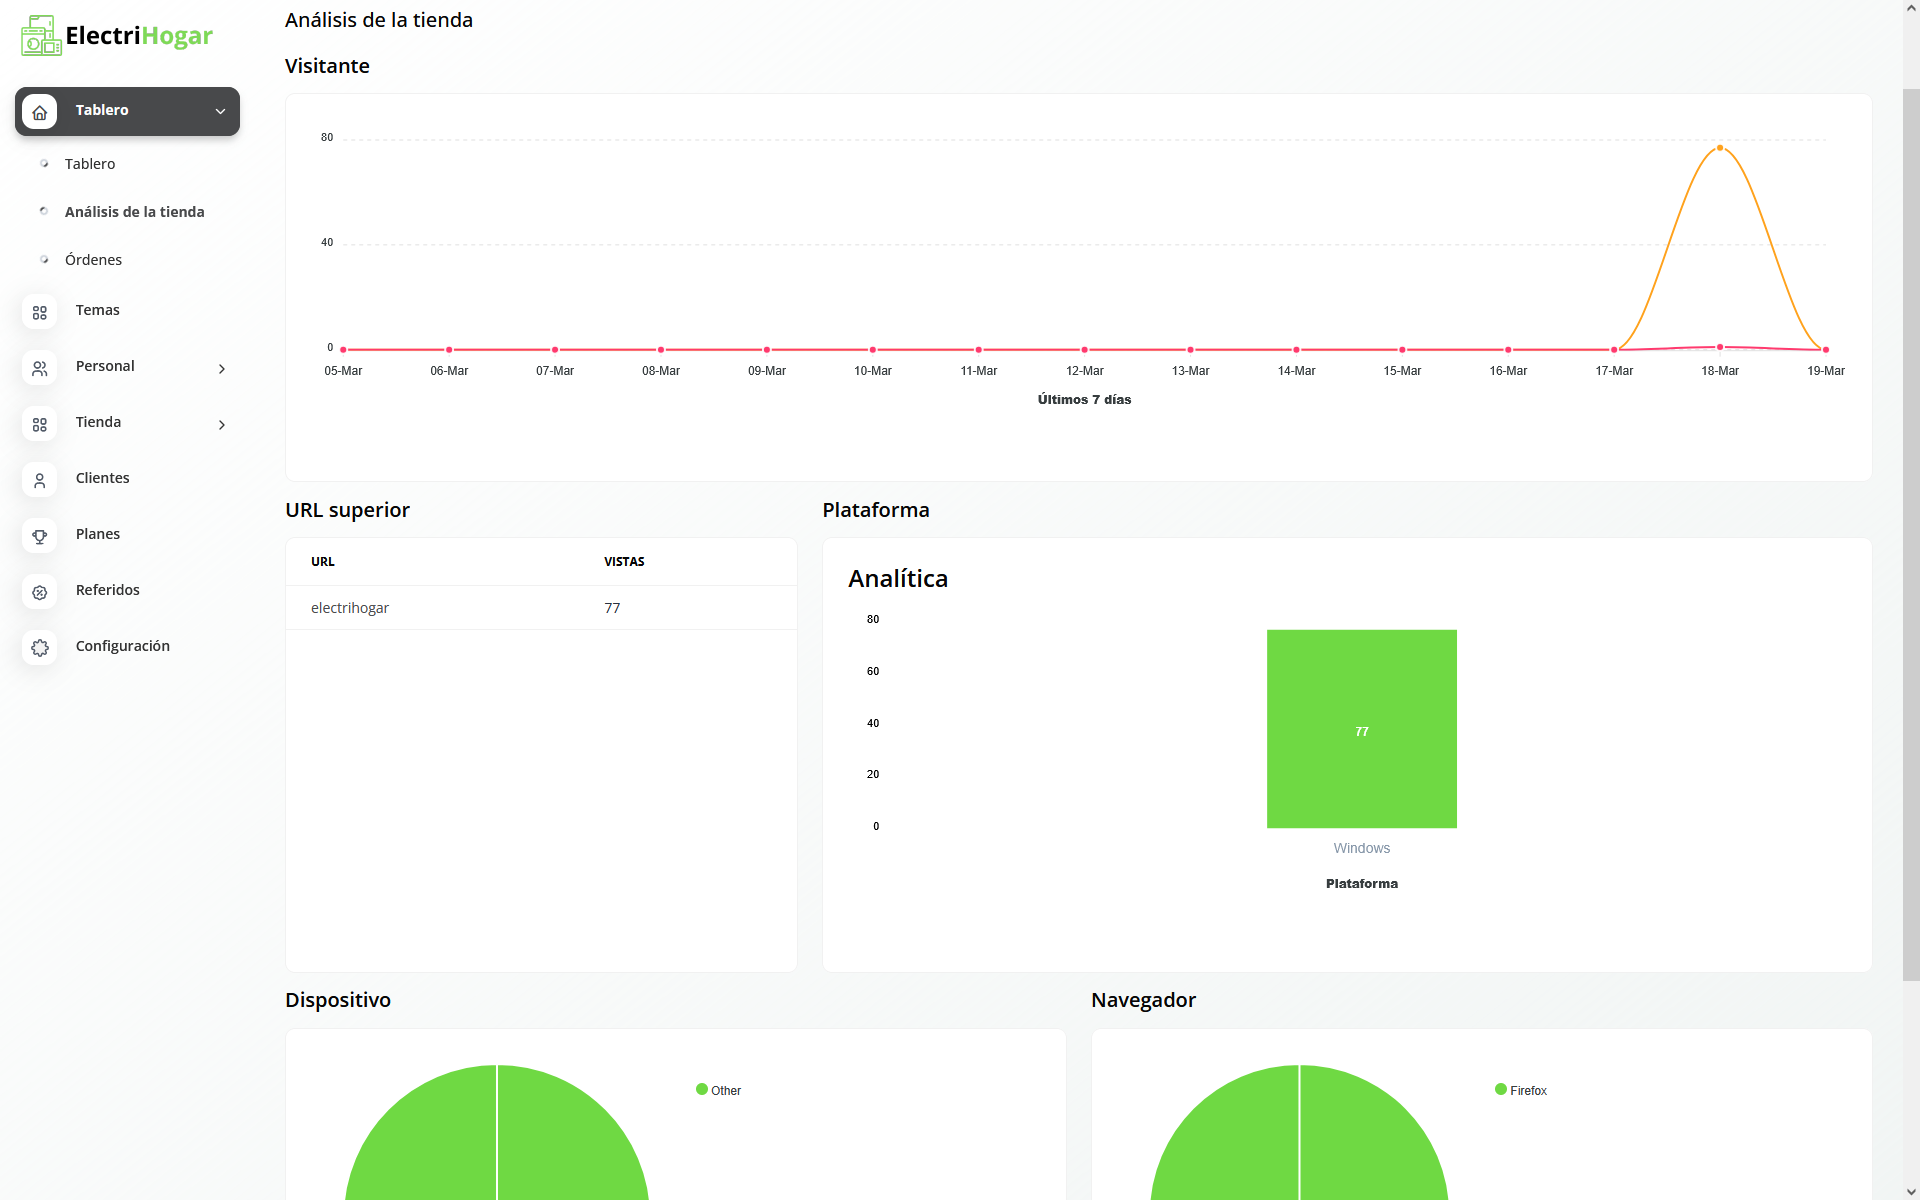This screenshot has width=1920, height=1200.
Task: Expand the Tienda submenu arrow
Action: (222, 425)
